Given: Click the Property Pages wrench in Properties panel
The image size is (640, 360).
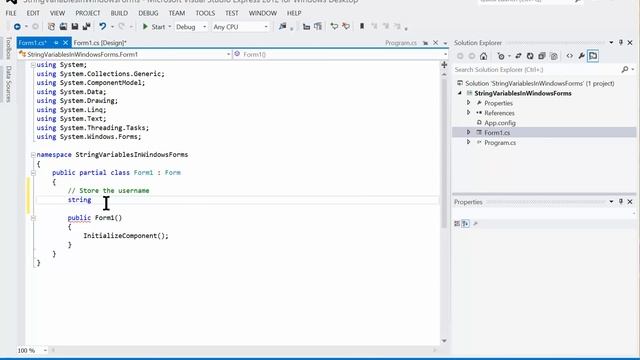Looking at the screenshot, I should (476, 223).
